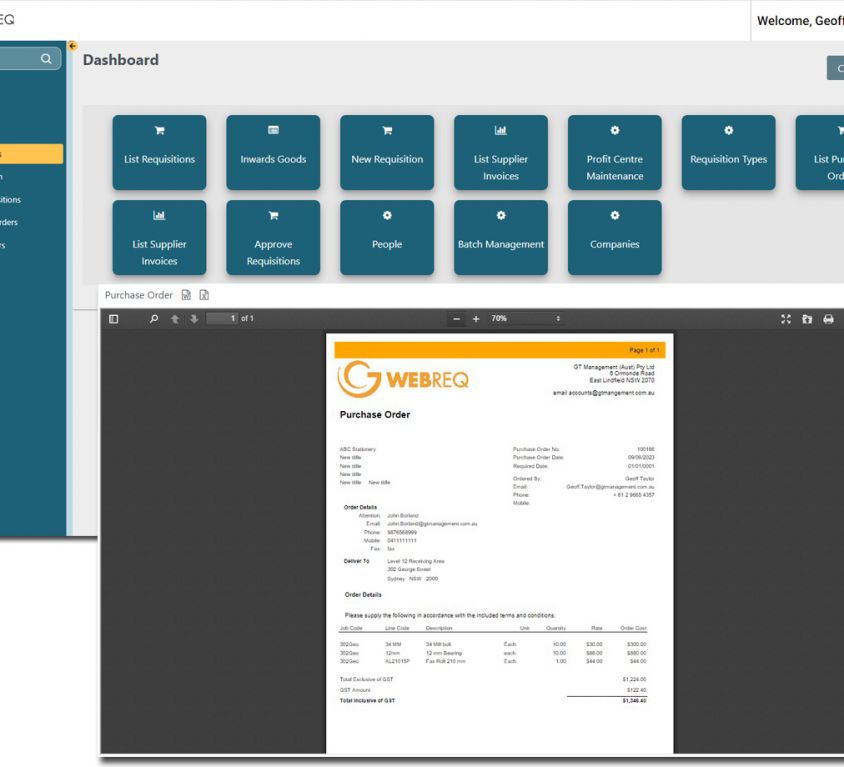Click 'Page 1 of 1' in PDF header

coord(644,350)
